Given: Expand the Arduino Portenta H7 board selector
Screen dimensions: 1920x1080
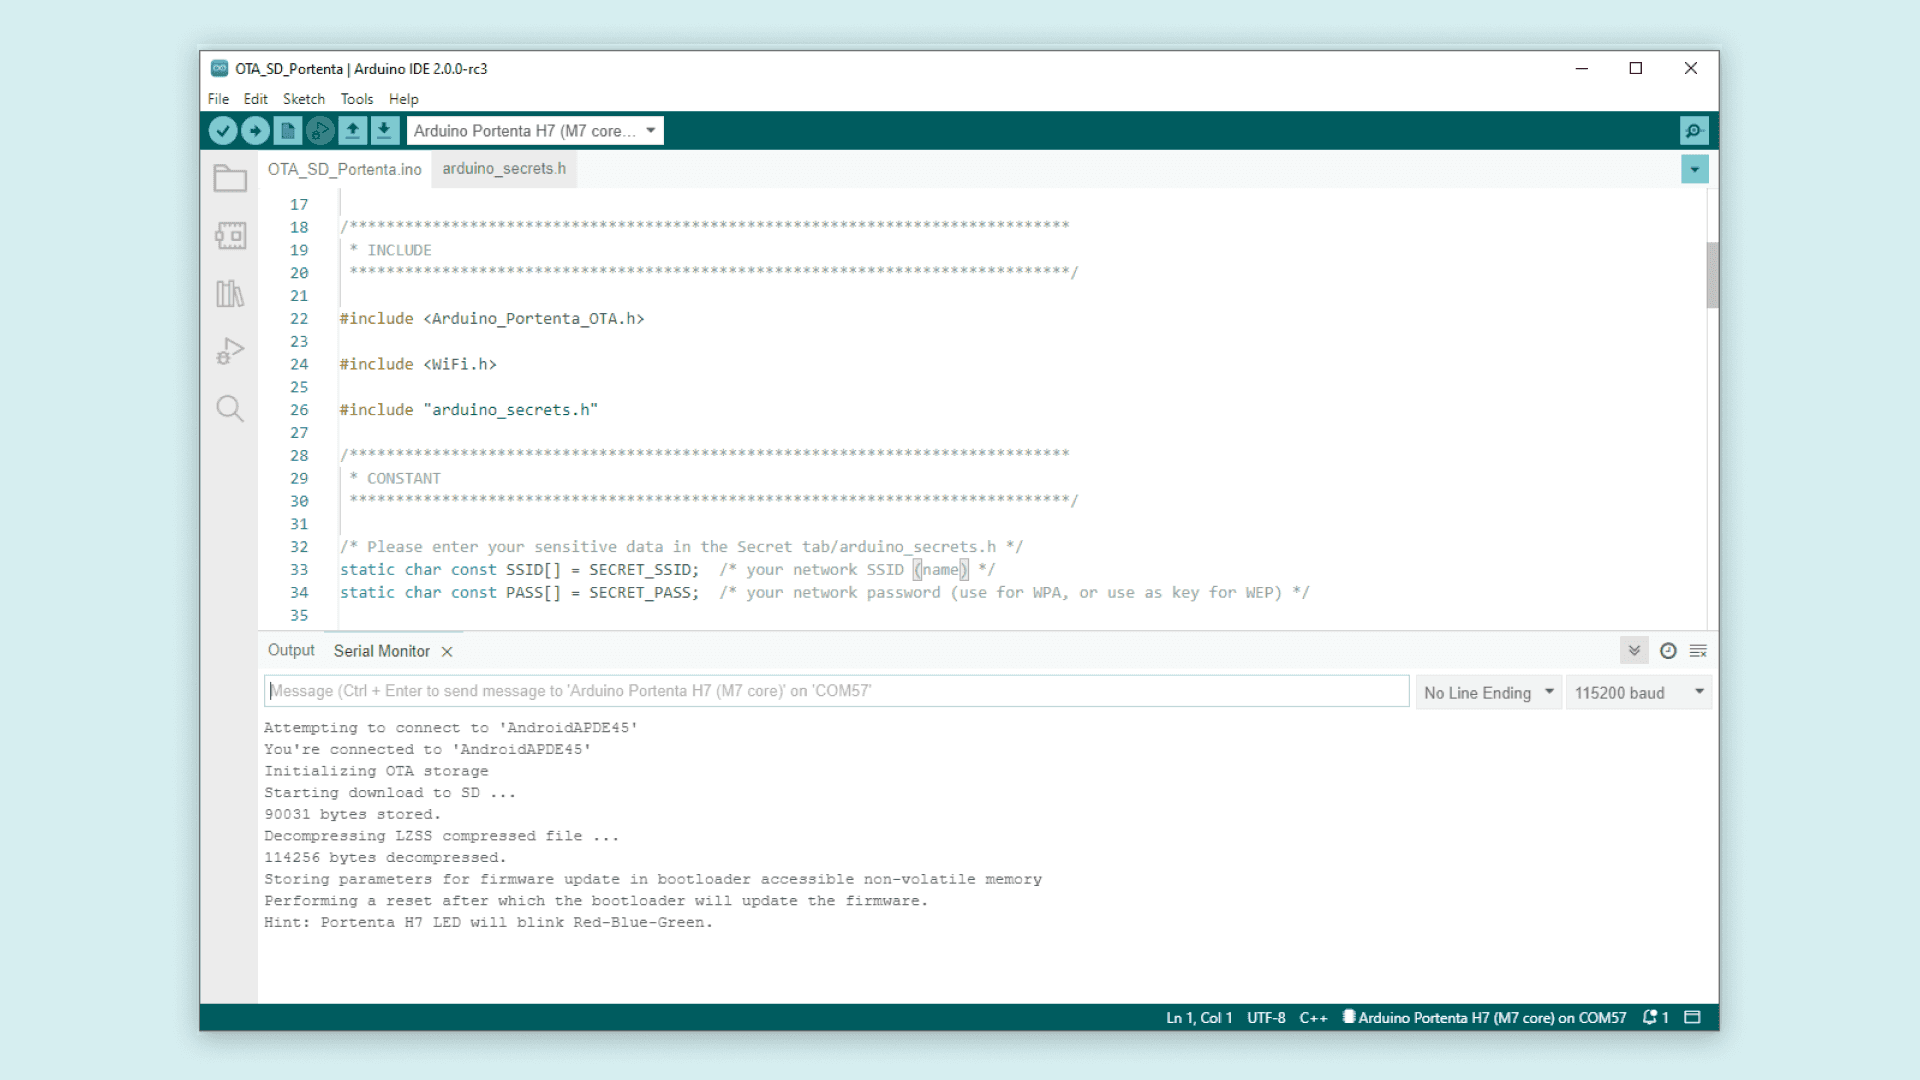Looking at the screenshot, I should tap(535, 131).
